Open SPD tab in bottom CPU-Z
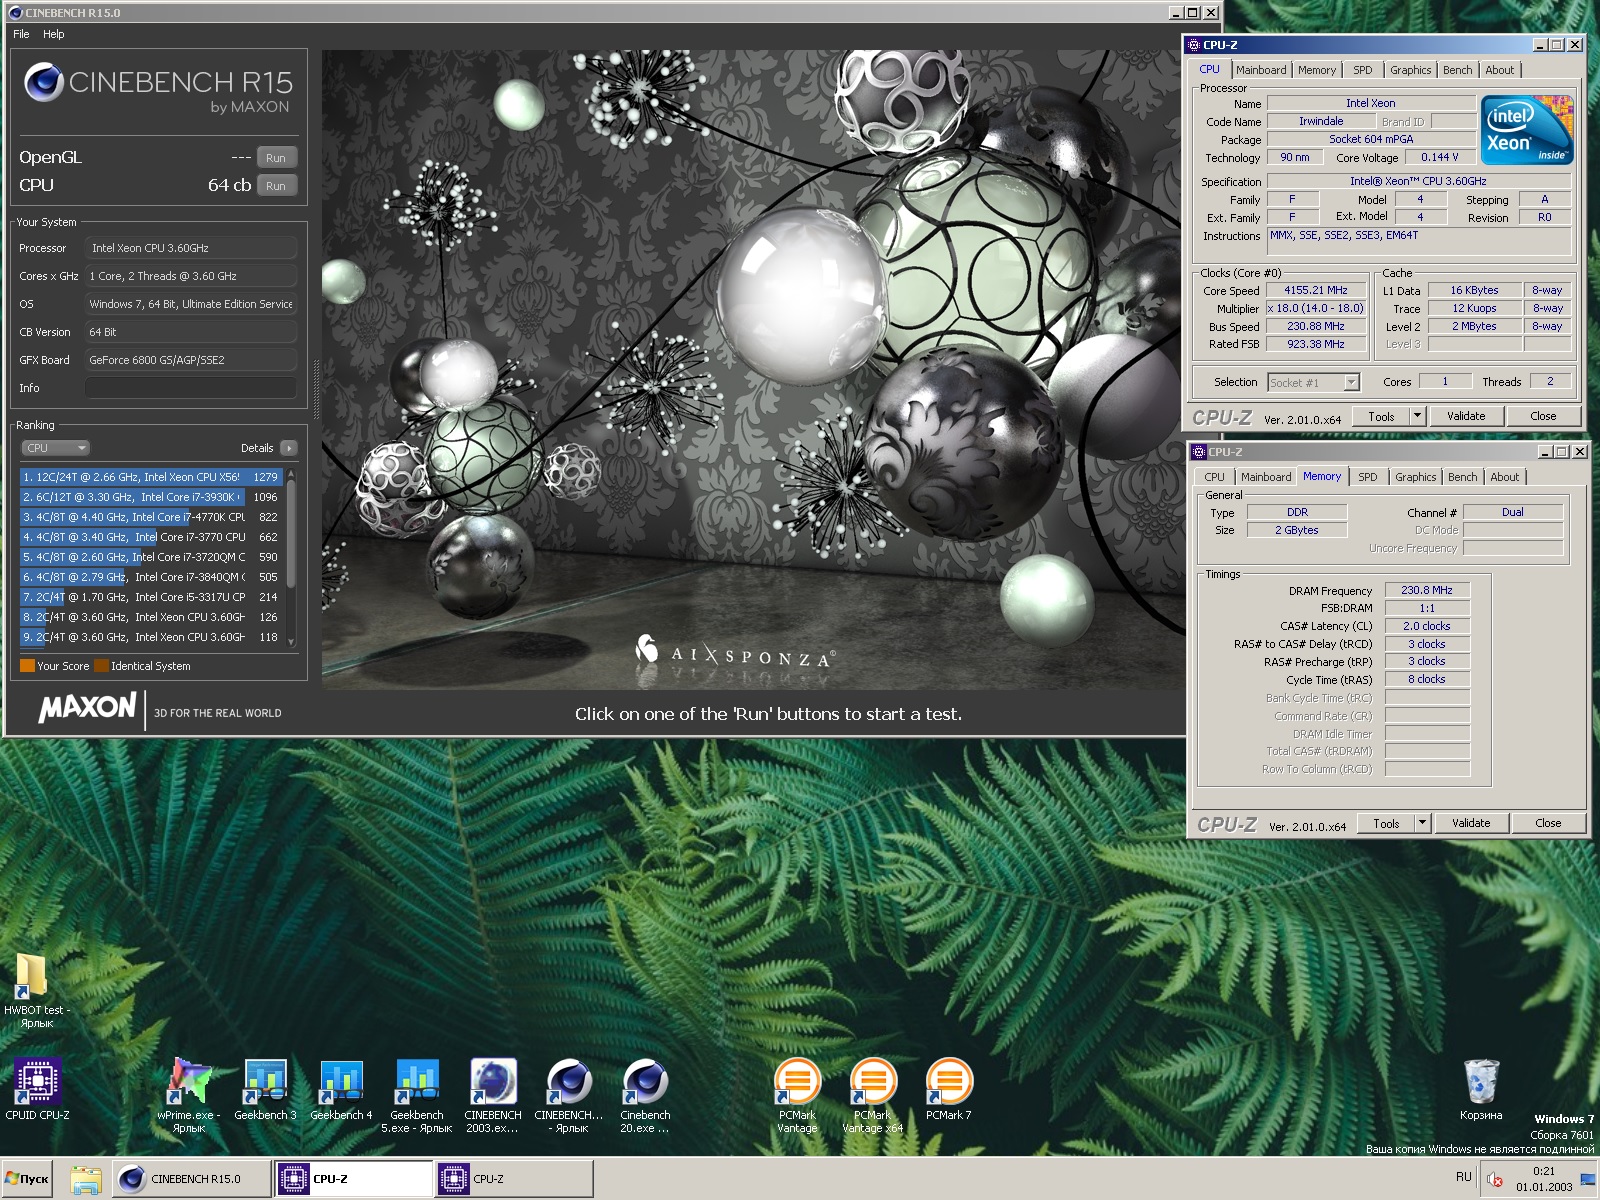Image resolution: width=1600 pixels, height=1200 pixels. click(1367, 477)
